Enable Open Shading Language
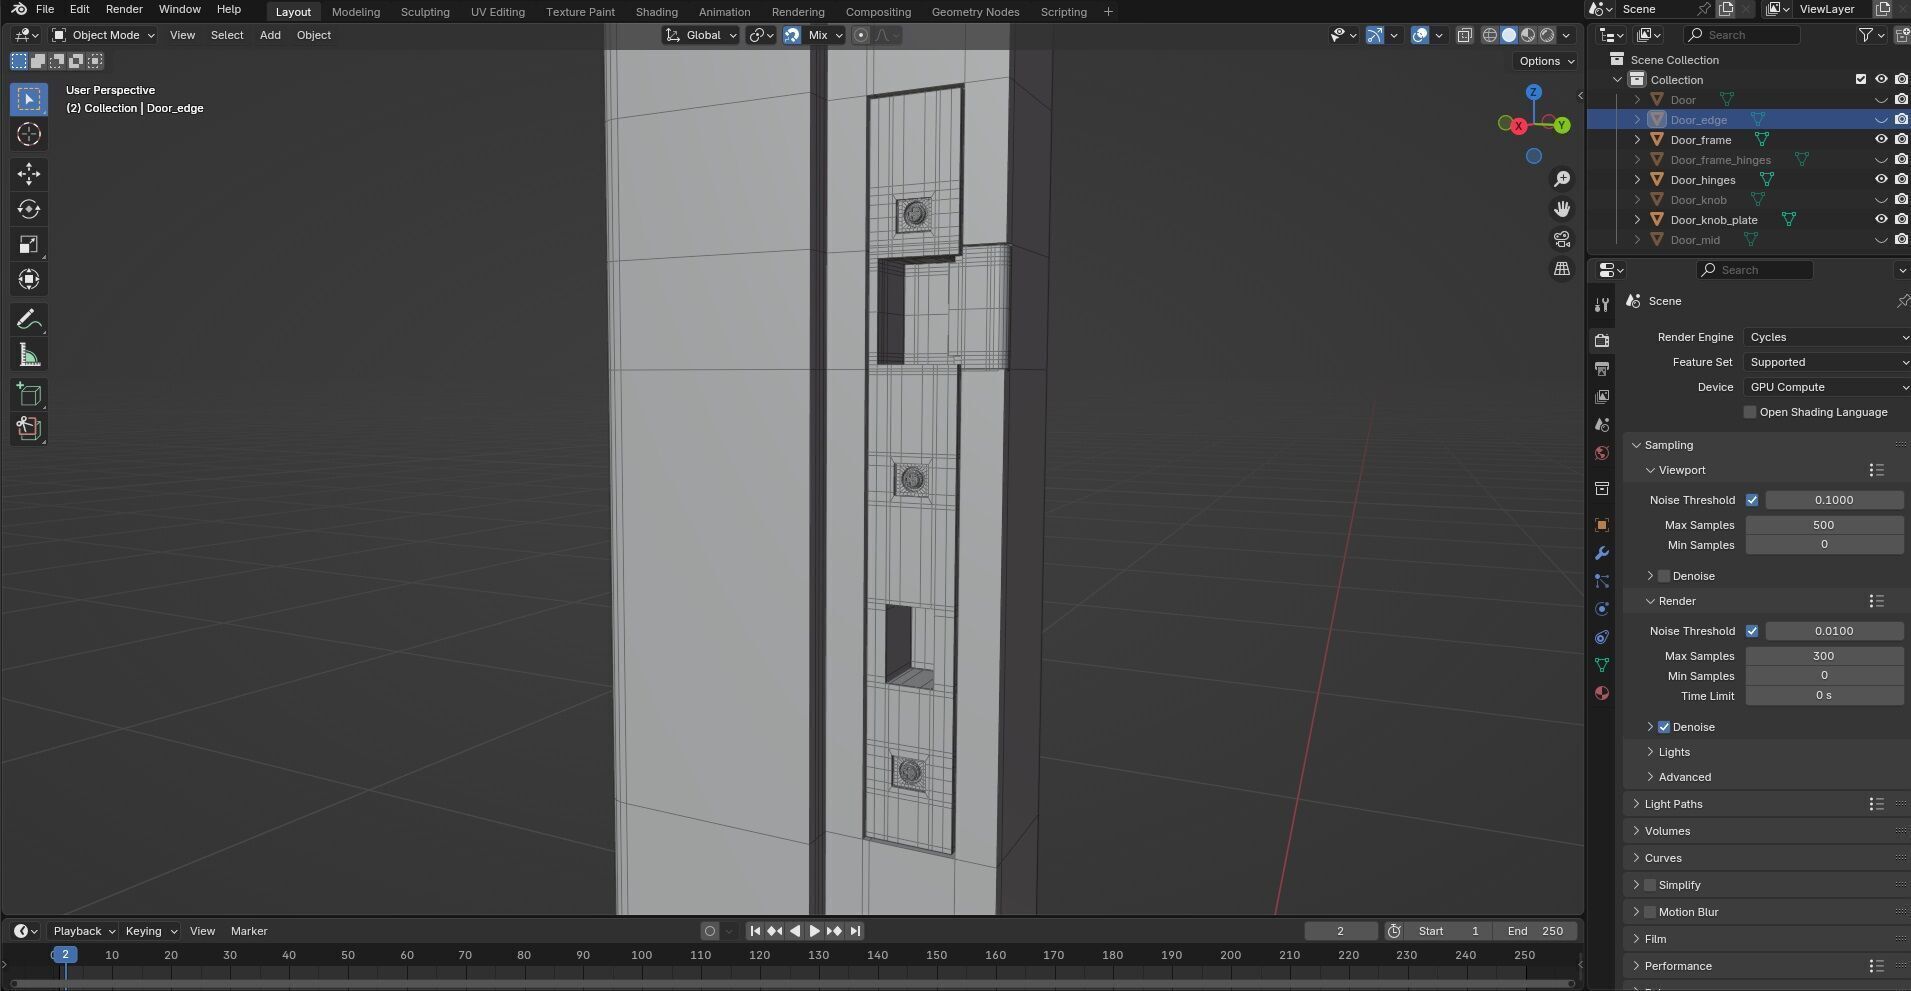 point(1750,412)
